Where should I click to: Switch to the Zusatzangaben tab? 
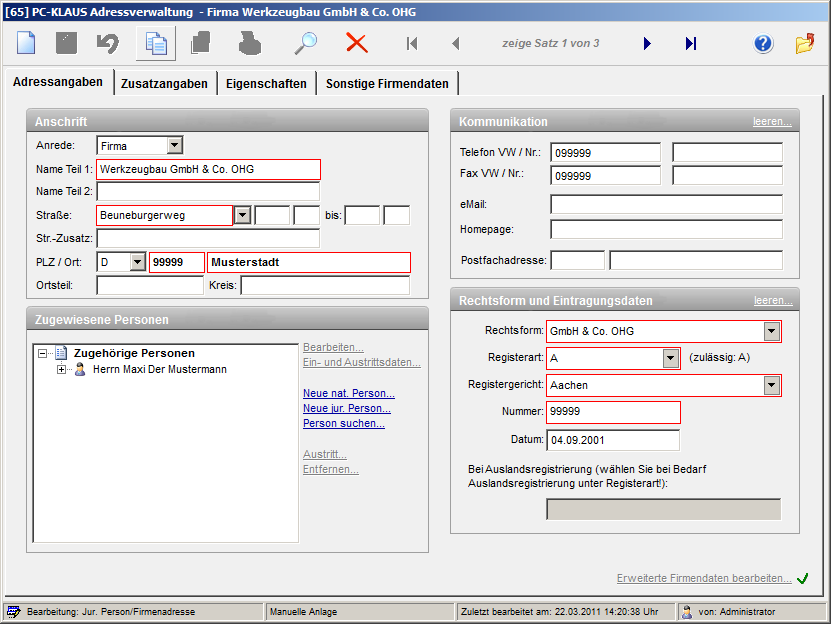pyautogui.click(x=164, y=84)
